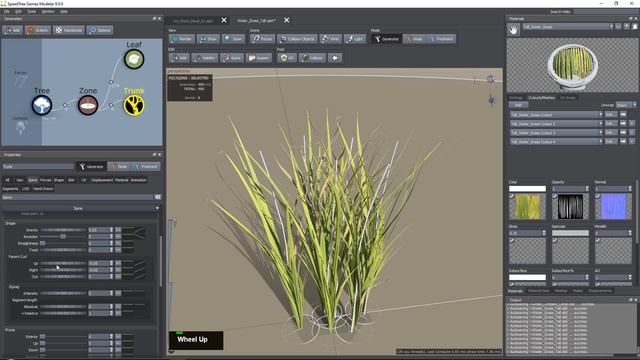Screen dimensions: 640x360
Task: Click the Ancestor slider handle
Action: [63, 236]
